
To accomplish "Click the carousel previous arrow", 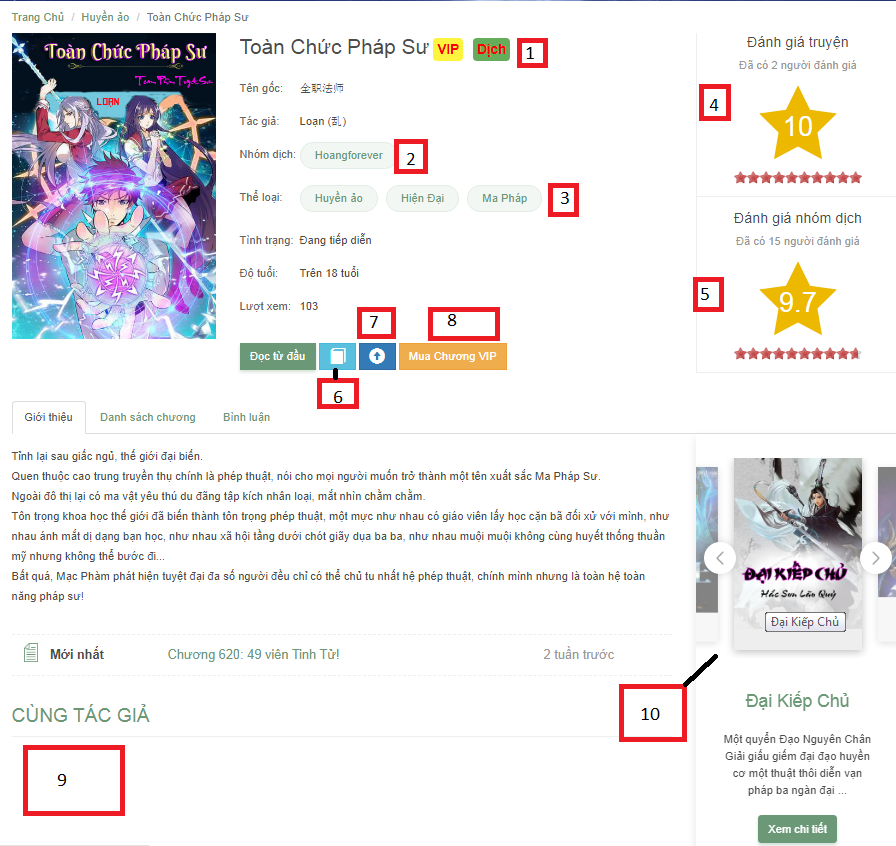I will pyautogui.click(x=719, y=558).
